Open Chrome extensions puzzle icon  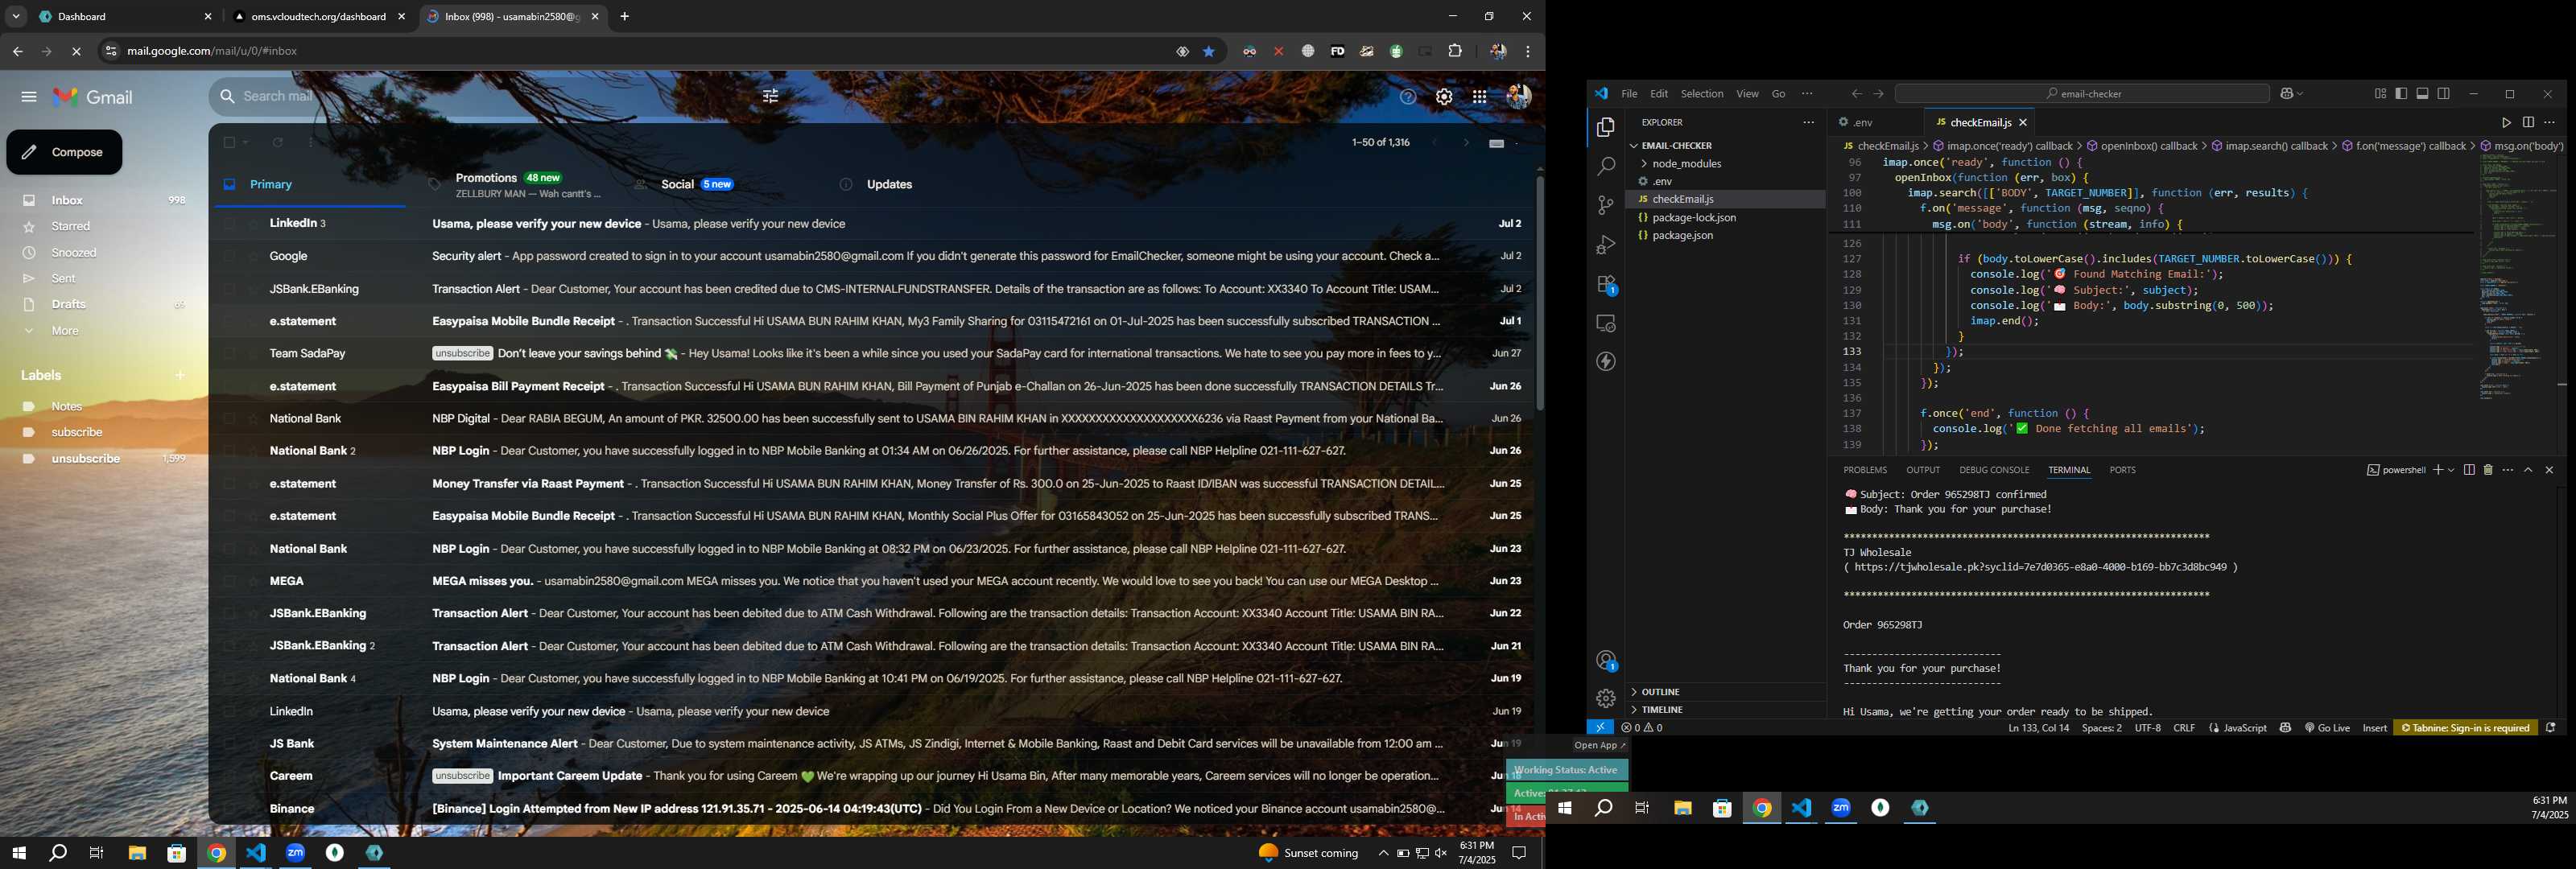1455,52
